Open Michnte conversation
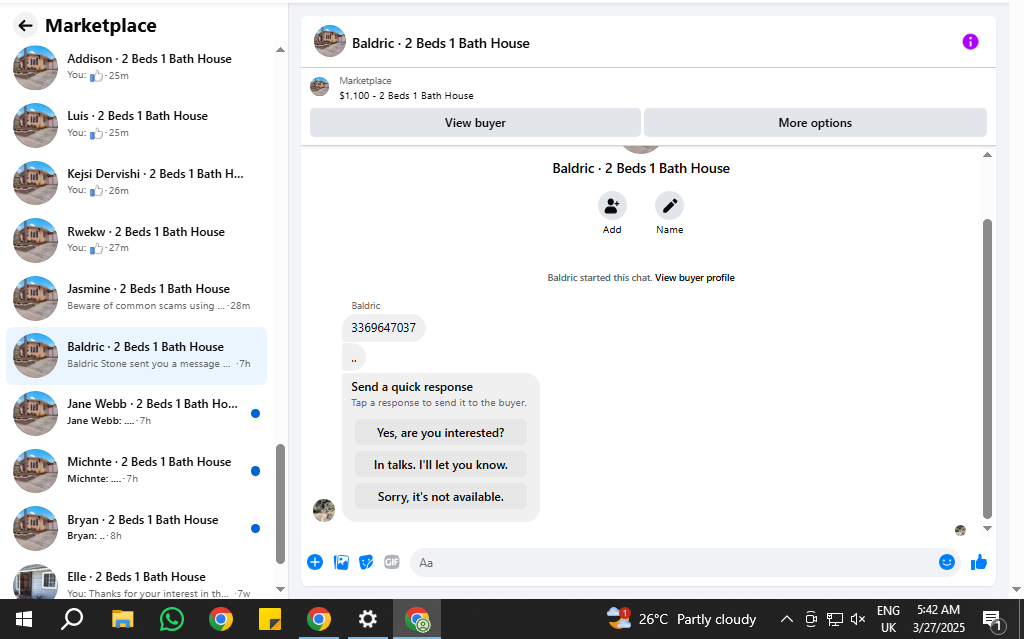1024x639 pixels. click(136, 470)
